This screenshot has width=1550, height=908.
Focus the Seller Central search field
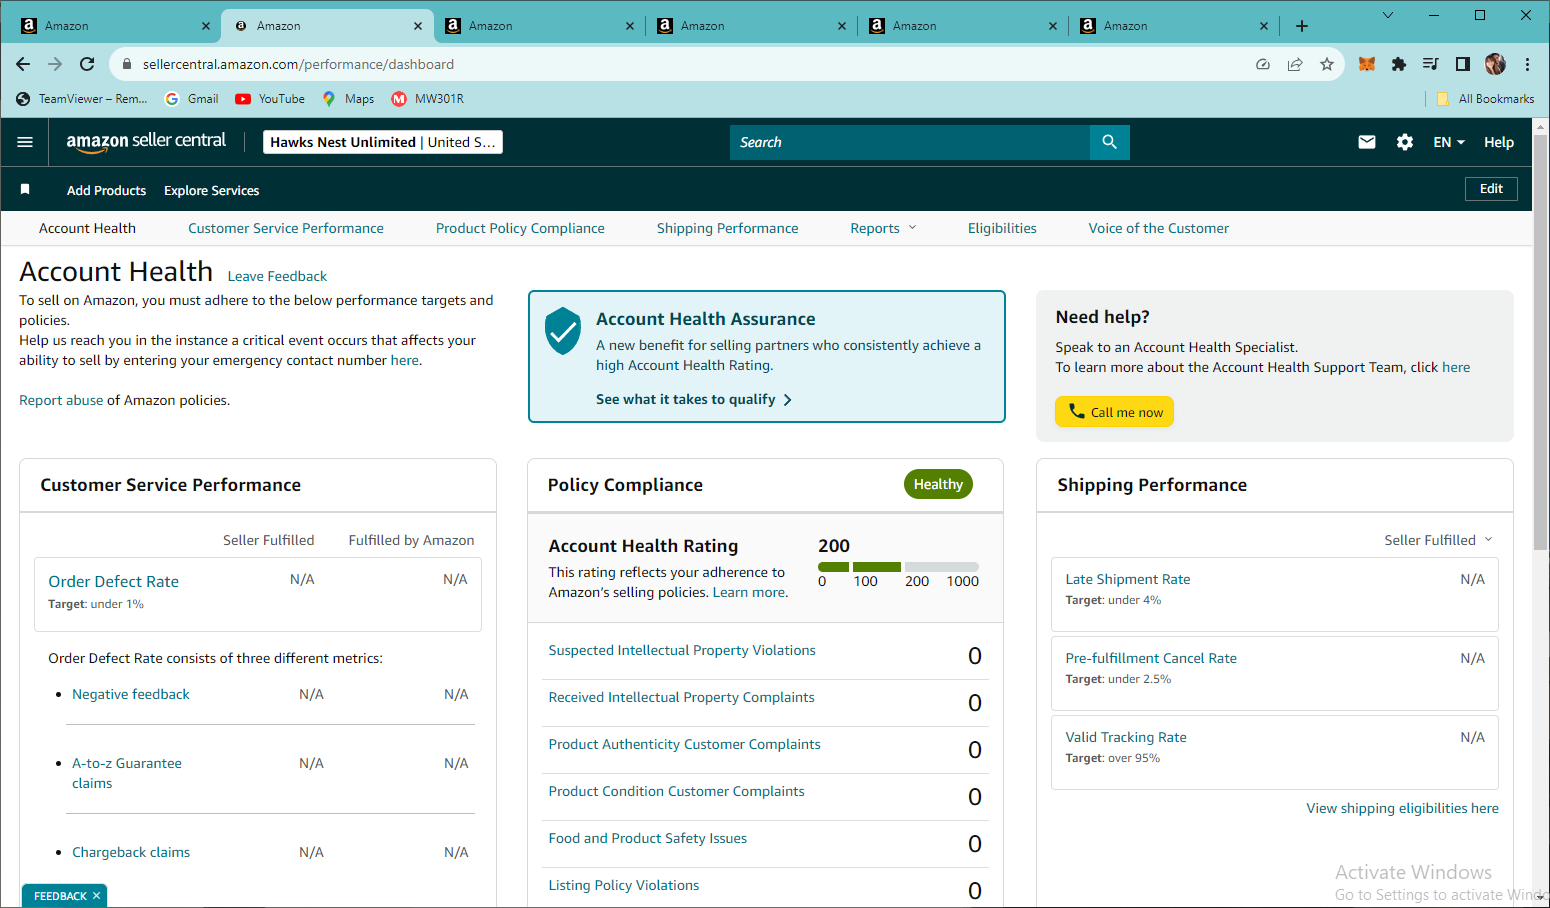point(910,142)
